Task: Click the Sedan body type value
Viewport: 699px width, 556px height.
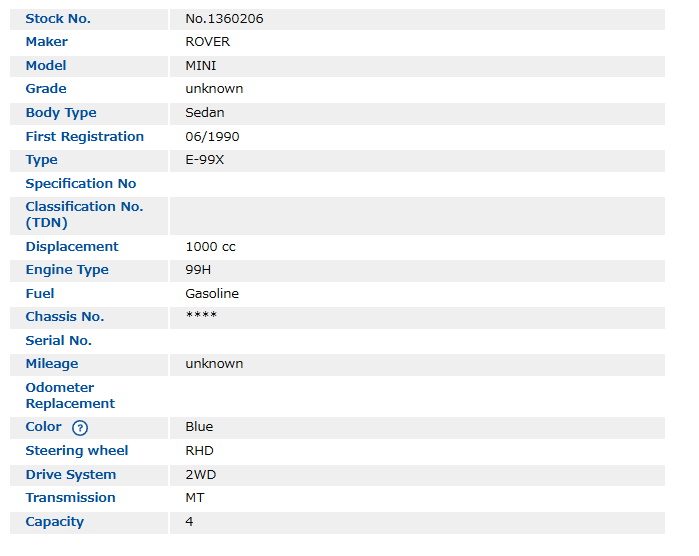Action: (x=205, y=113)
